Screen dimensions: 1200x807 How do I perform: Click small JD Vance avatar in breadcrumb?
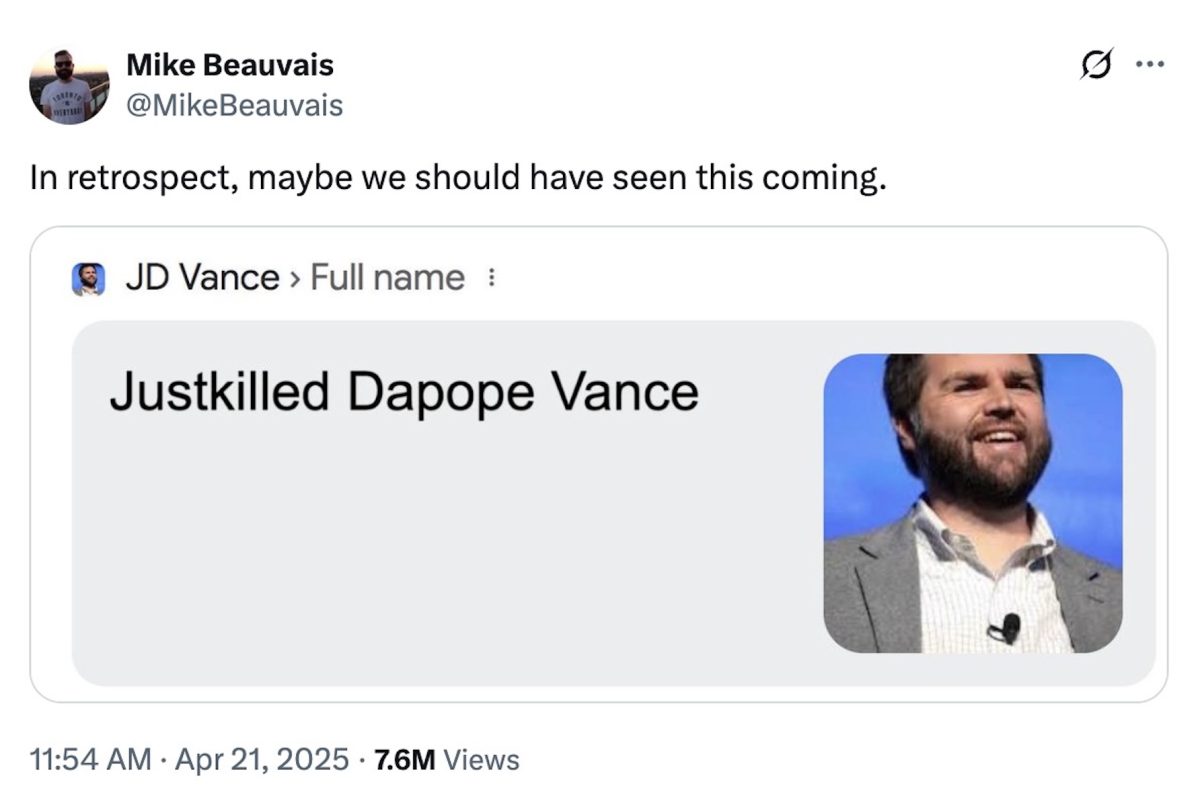point(89,279)
